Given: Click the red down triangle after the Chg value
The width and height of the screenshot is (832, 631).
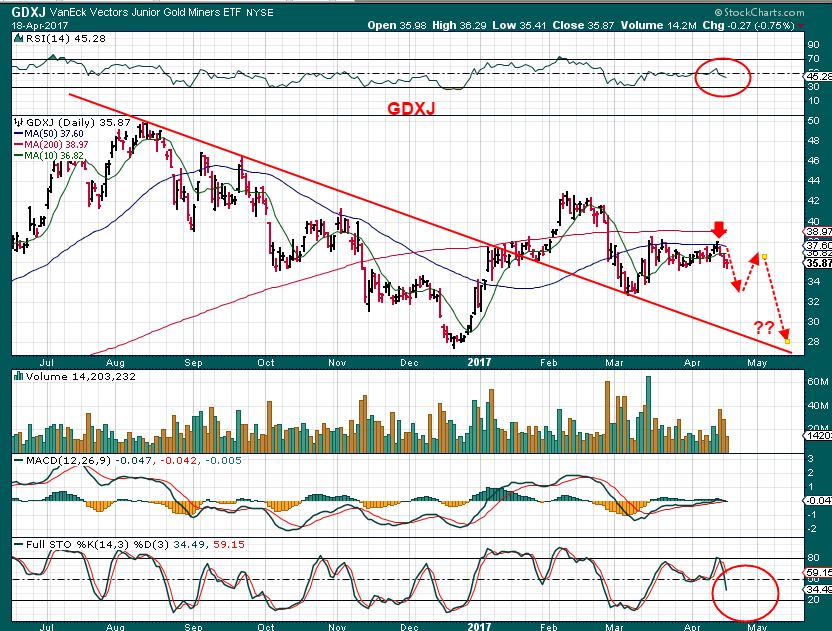Looking at the screenshot, I should [x=801, y=25].
